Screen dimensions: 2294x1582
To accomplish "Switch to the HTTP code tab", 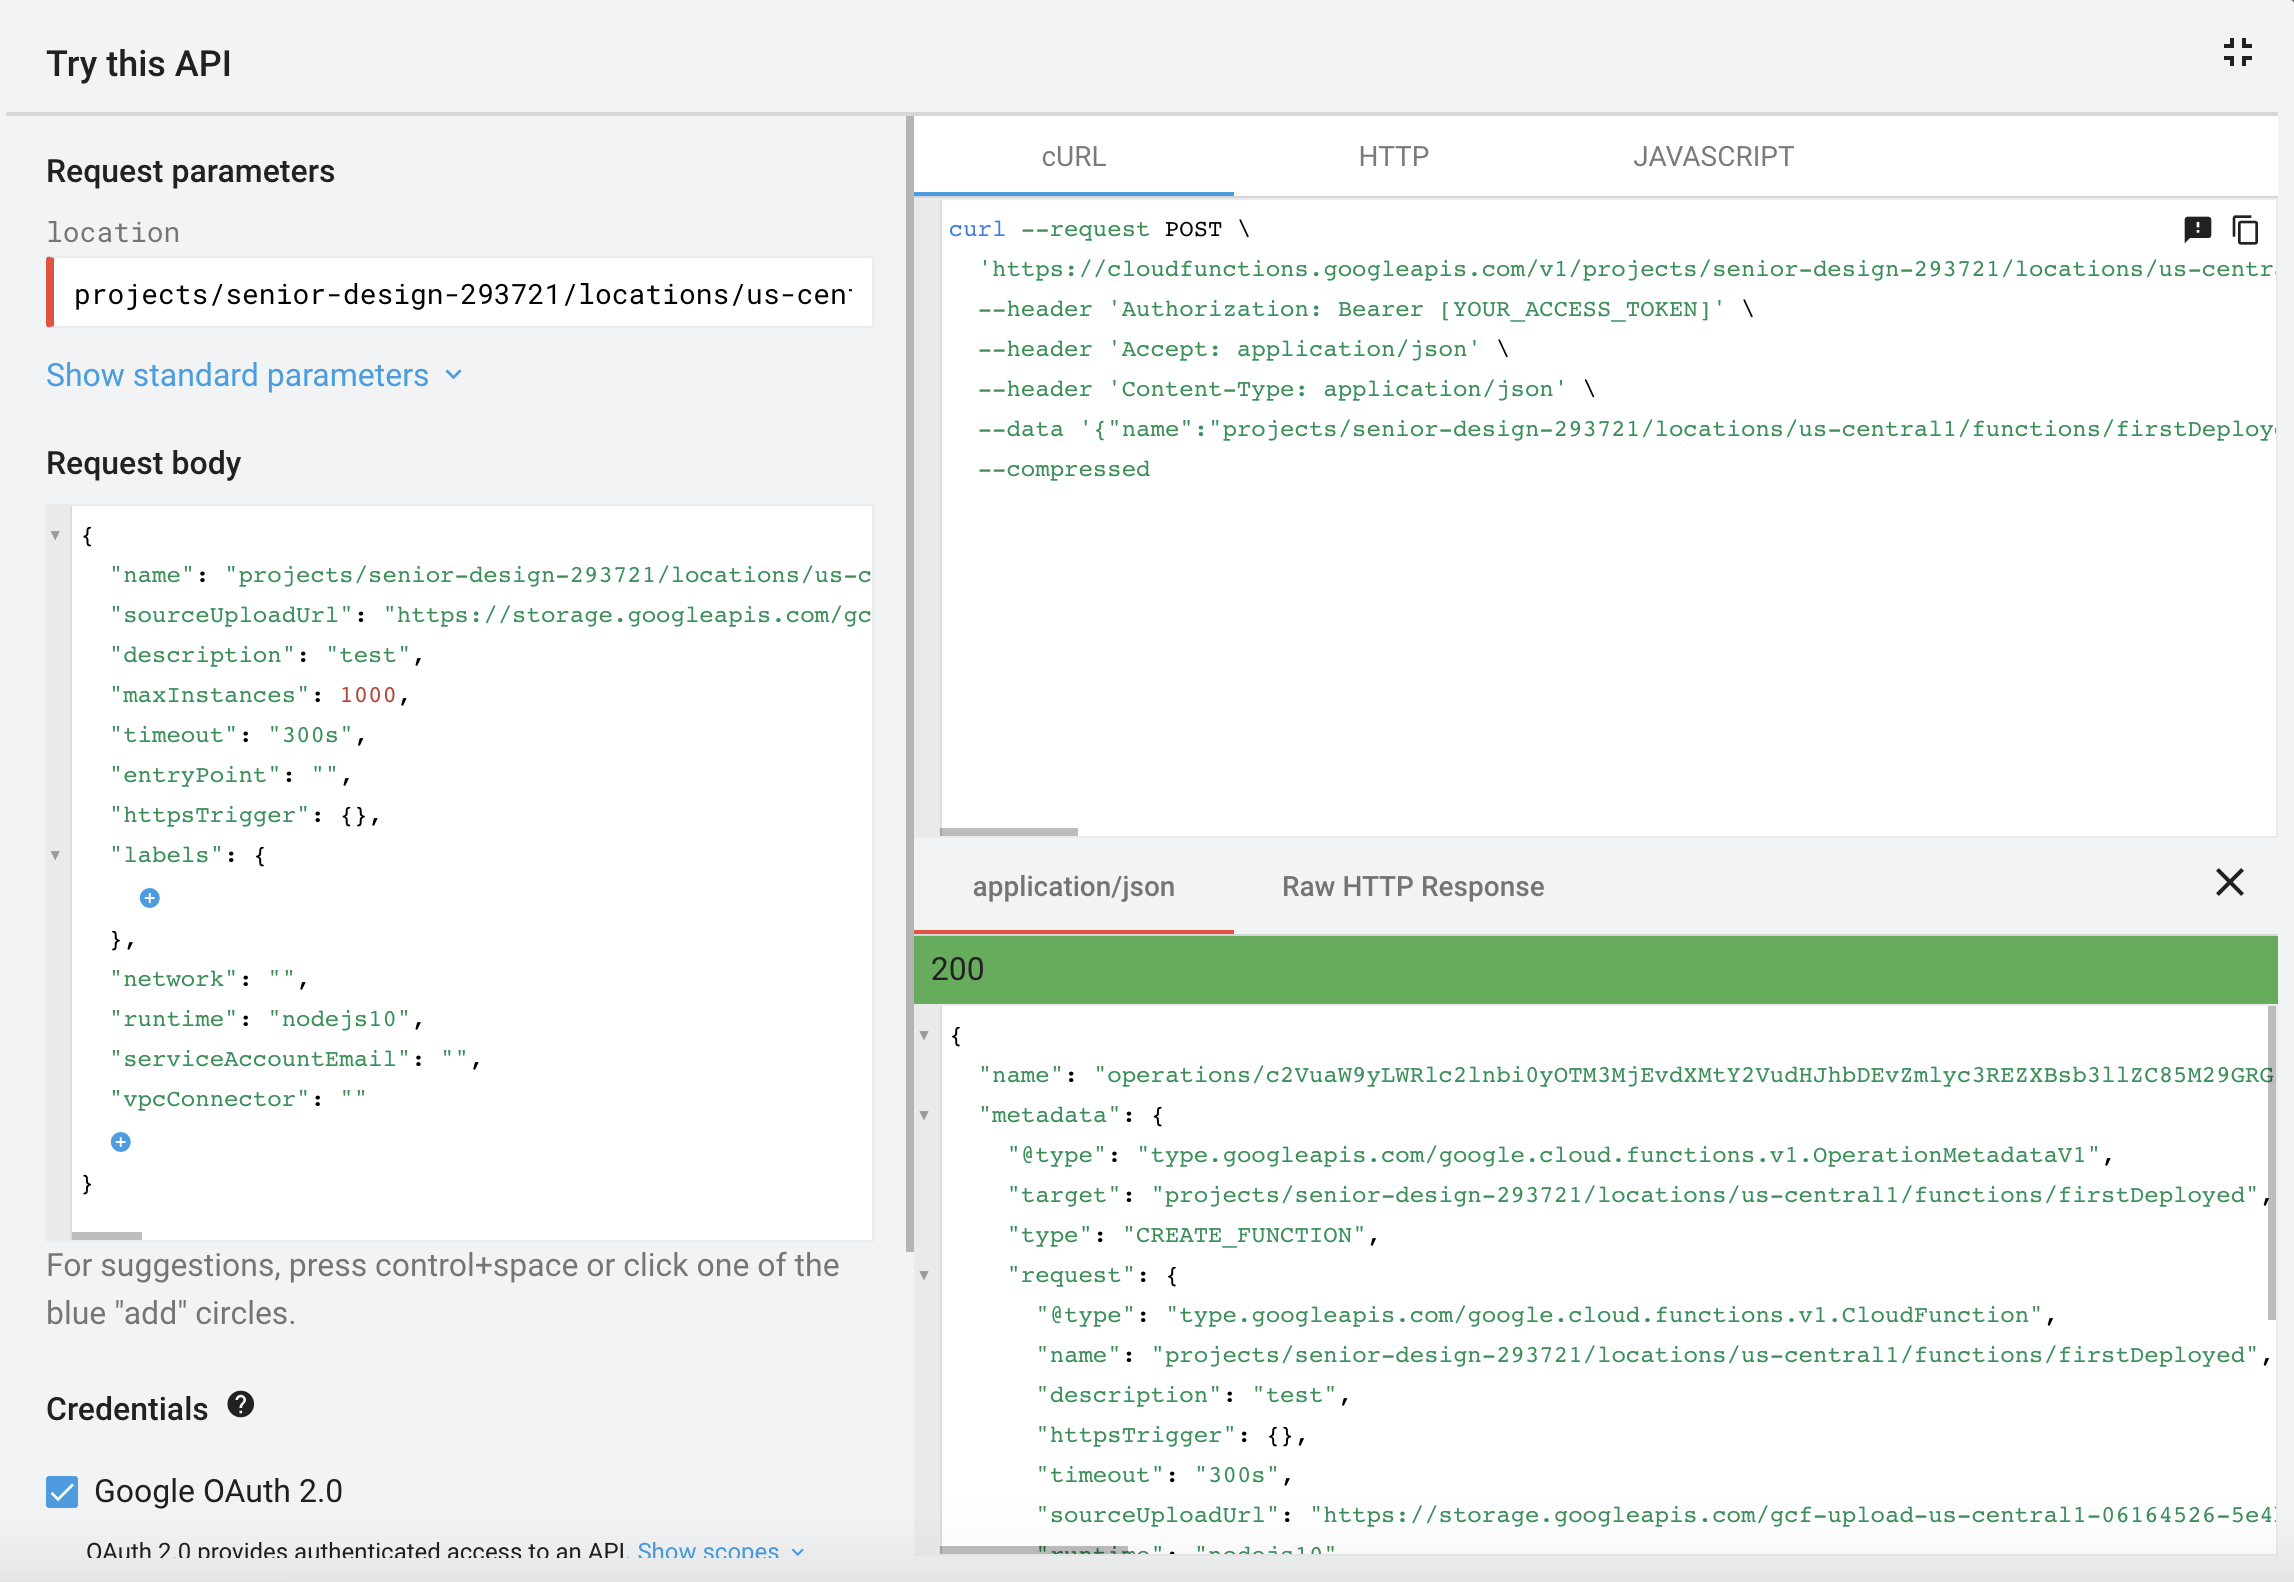I will pyautogui.click(x=1393, y=157).
